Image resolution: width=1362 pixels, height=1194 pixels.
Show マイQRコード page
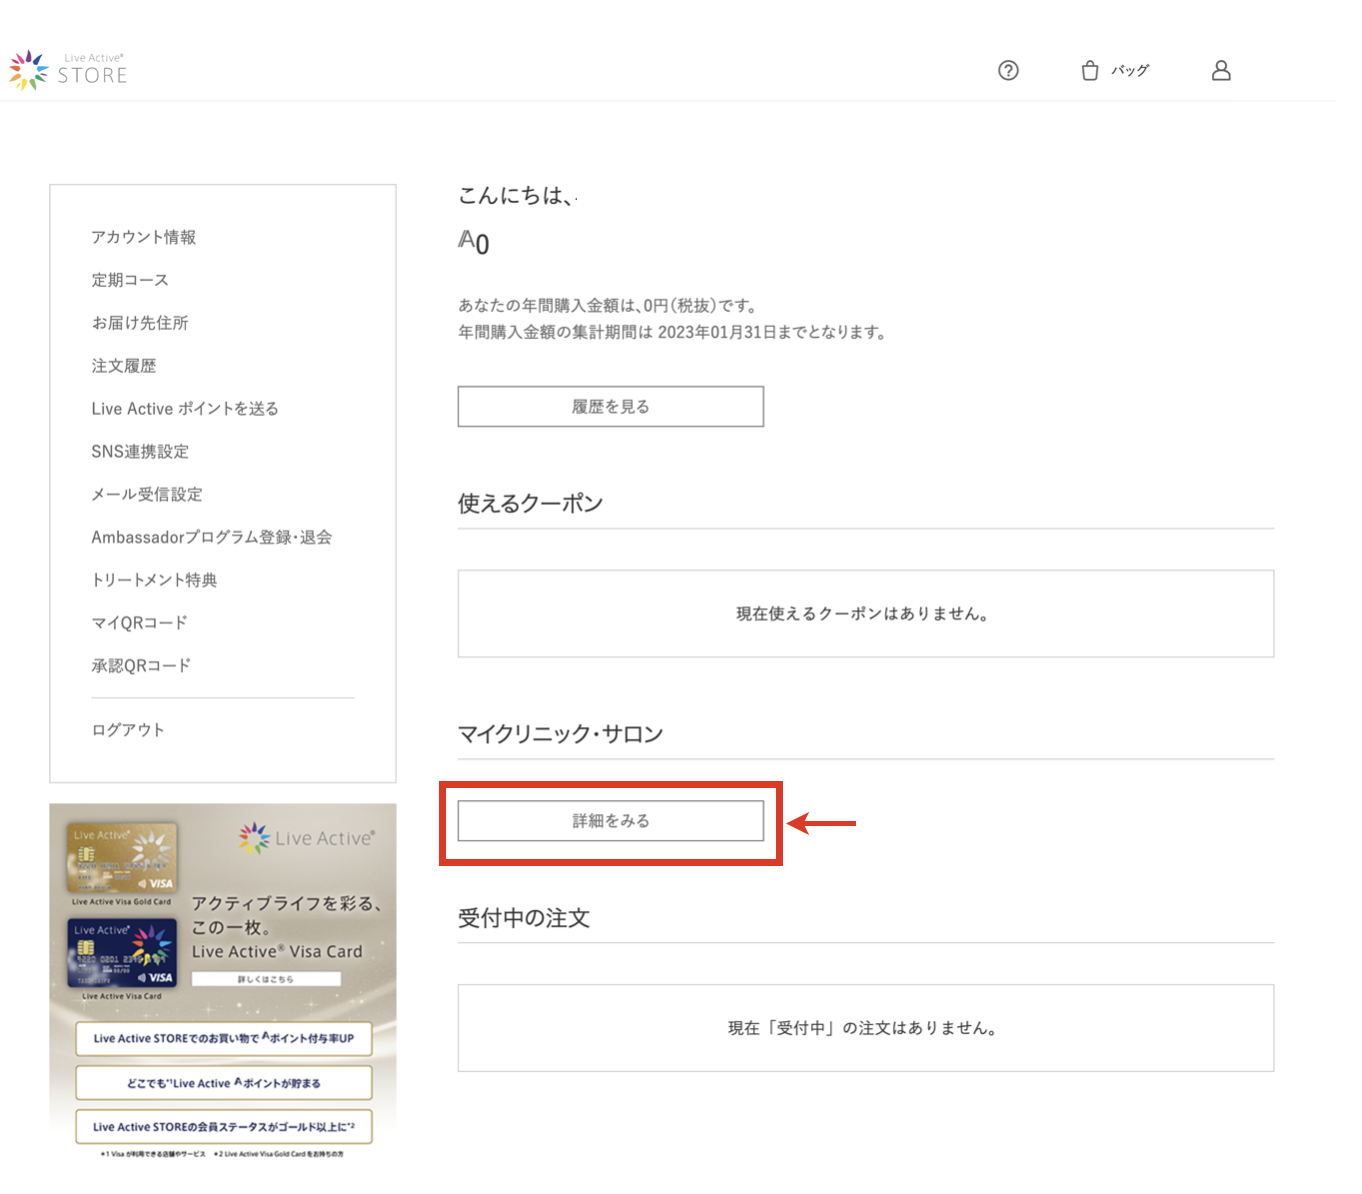click(x=139, y=623)
